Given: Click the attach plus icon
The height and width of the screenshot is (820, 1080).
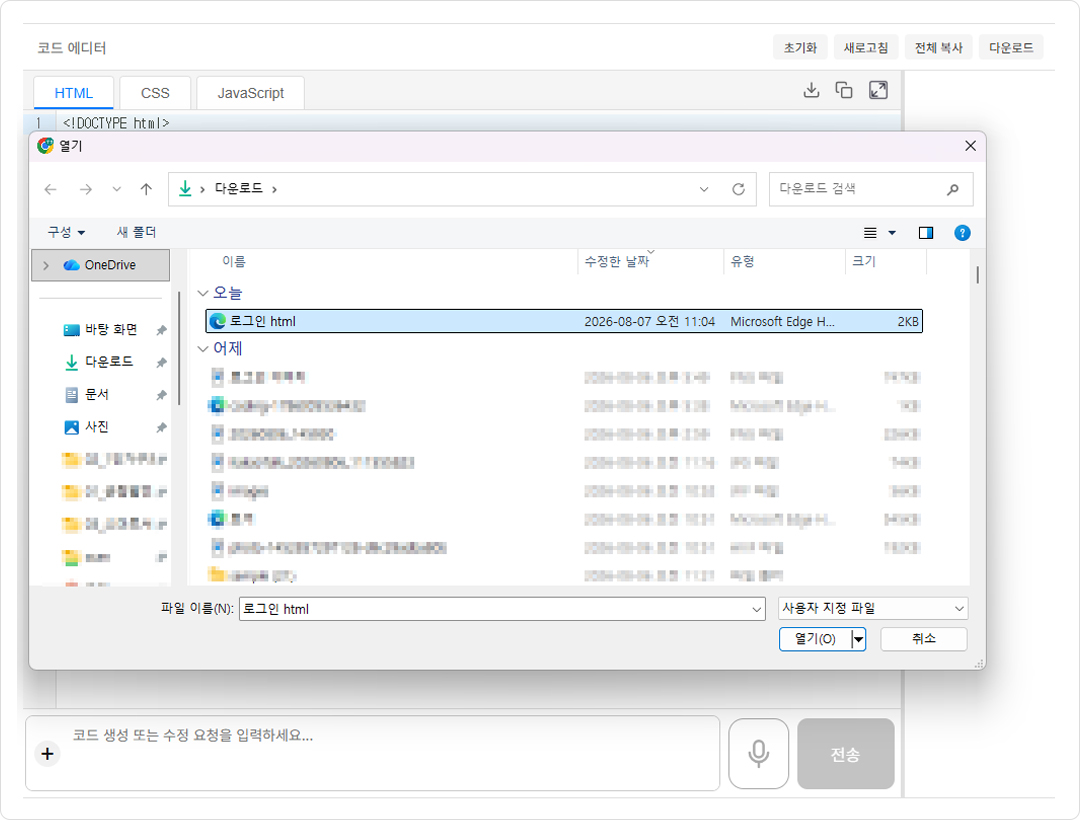Looking at the screenshot, I should click(x=48, y=754).
